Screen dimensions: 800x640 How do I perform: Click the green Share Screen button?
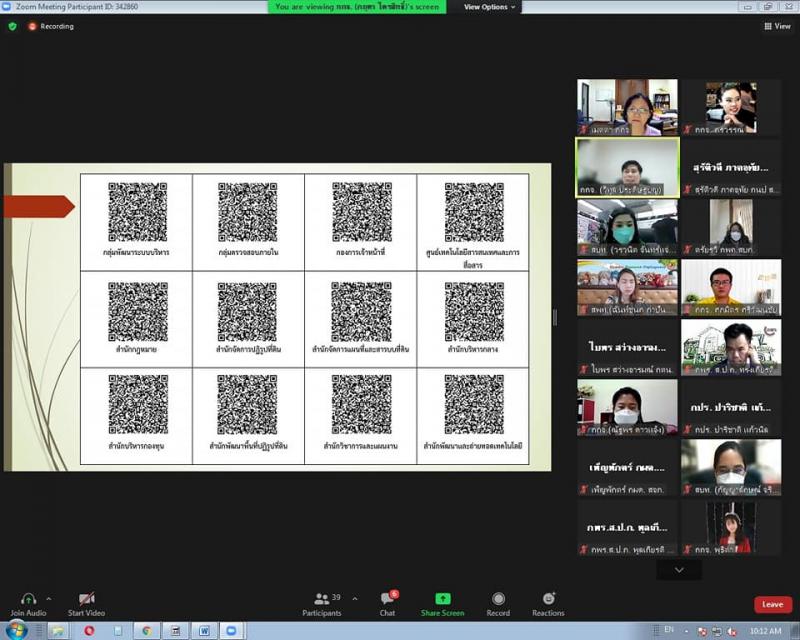tap(442, 604)
